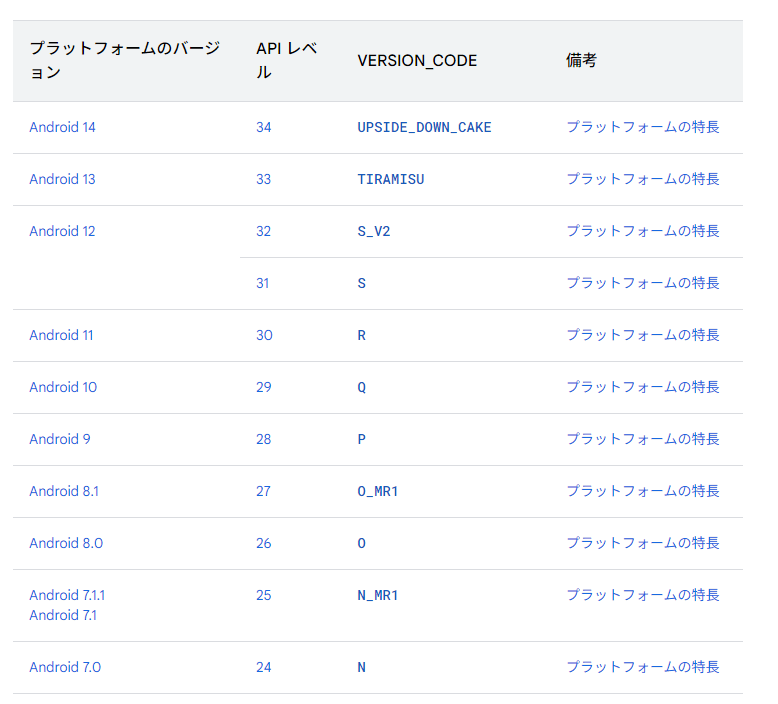The image size is (778, 704).
Task: Click API level 25 link
Action: 263,595
